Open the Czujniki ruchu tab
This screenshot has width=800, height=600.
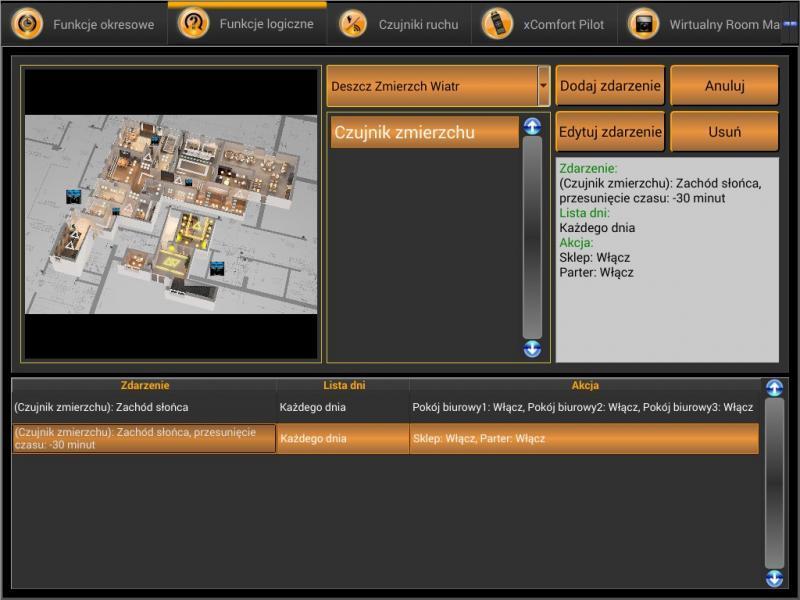click(x=399, y=24)
